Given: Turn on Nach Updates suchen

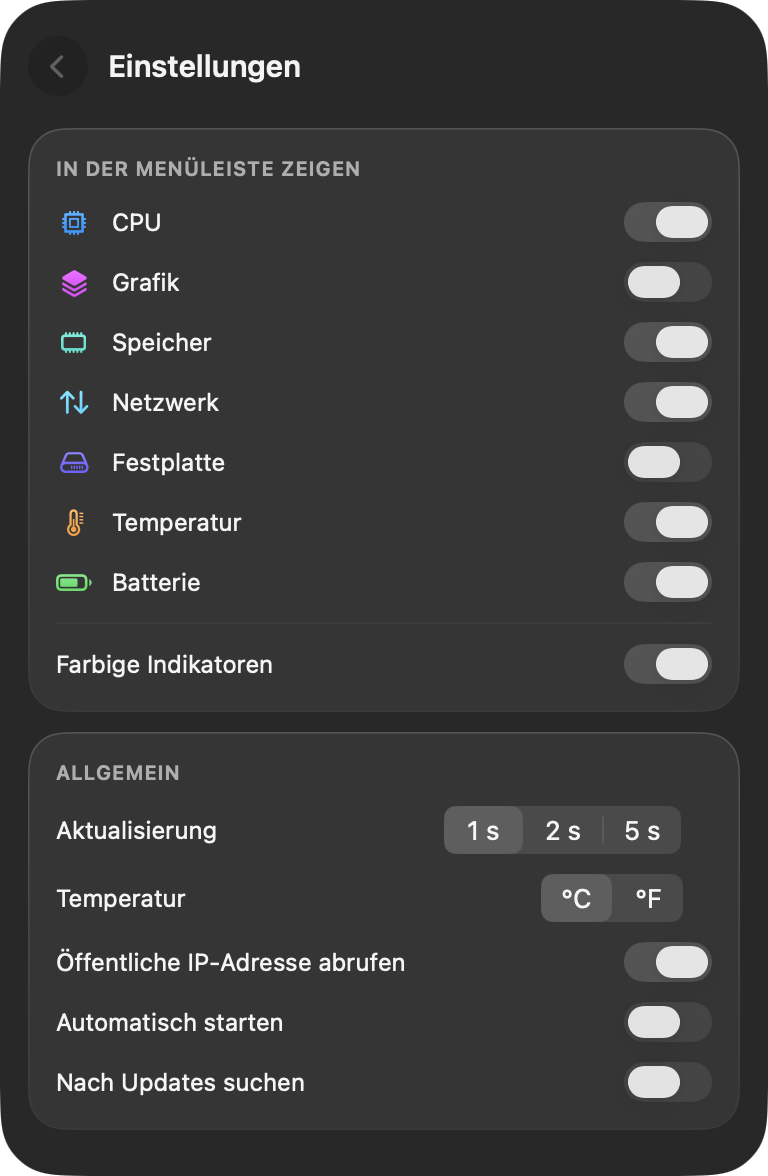Looking at the screenshot, I should pyautogui.click(x=668, y=1082).
